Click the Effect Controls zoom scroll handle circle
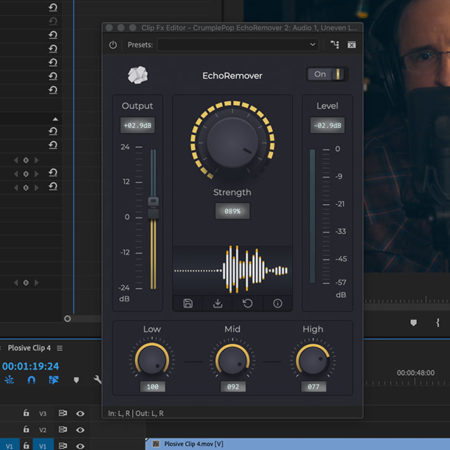This screenshot has height=450, width=450. [67, 319]
